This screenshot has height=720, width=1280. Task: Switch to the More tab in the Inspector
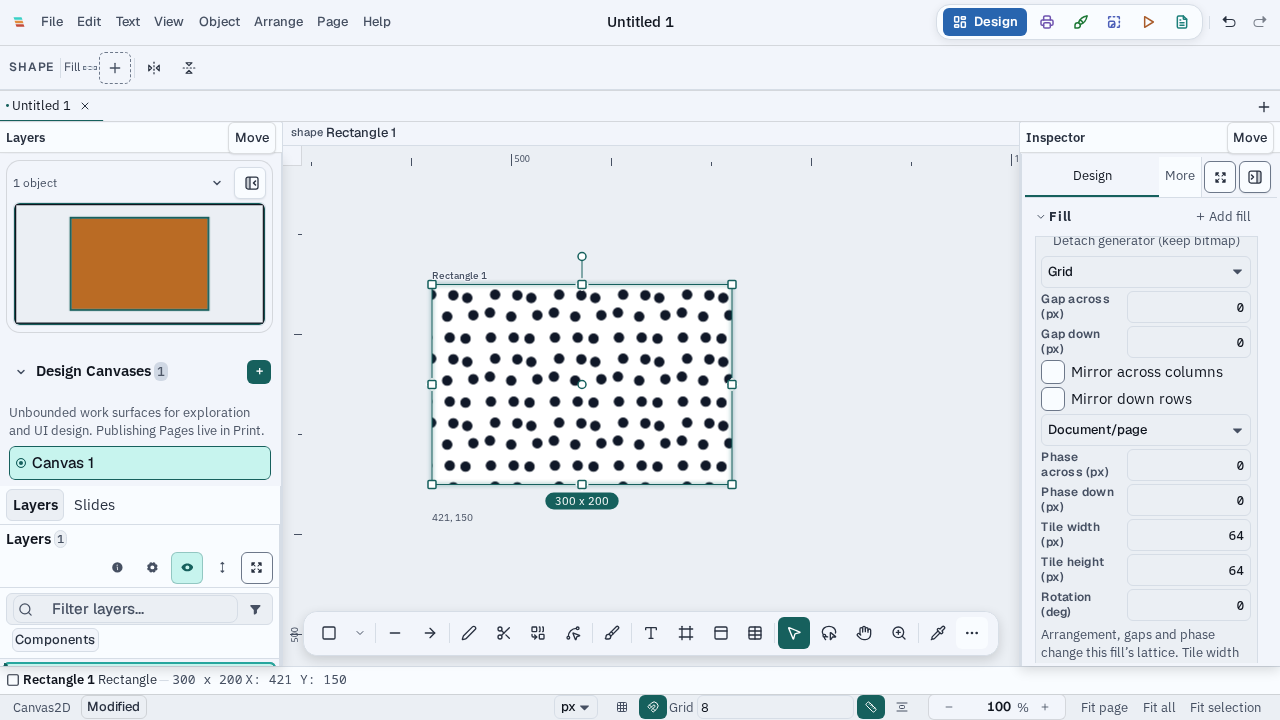coord(1180,176)
